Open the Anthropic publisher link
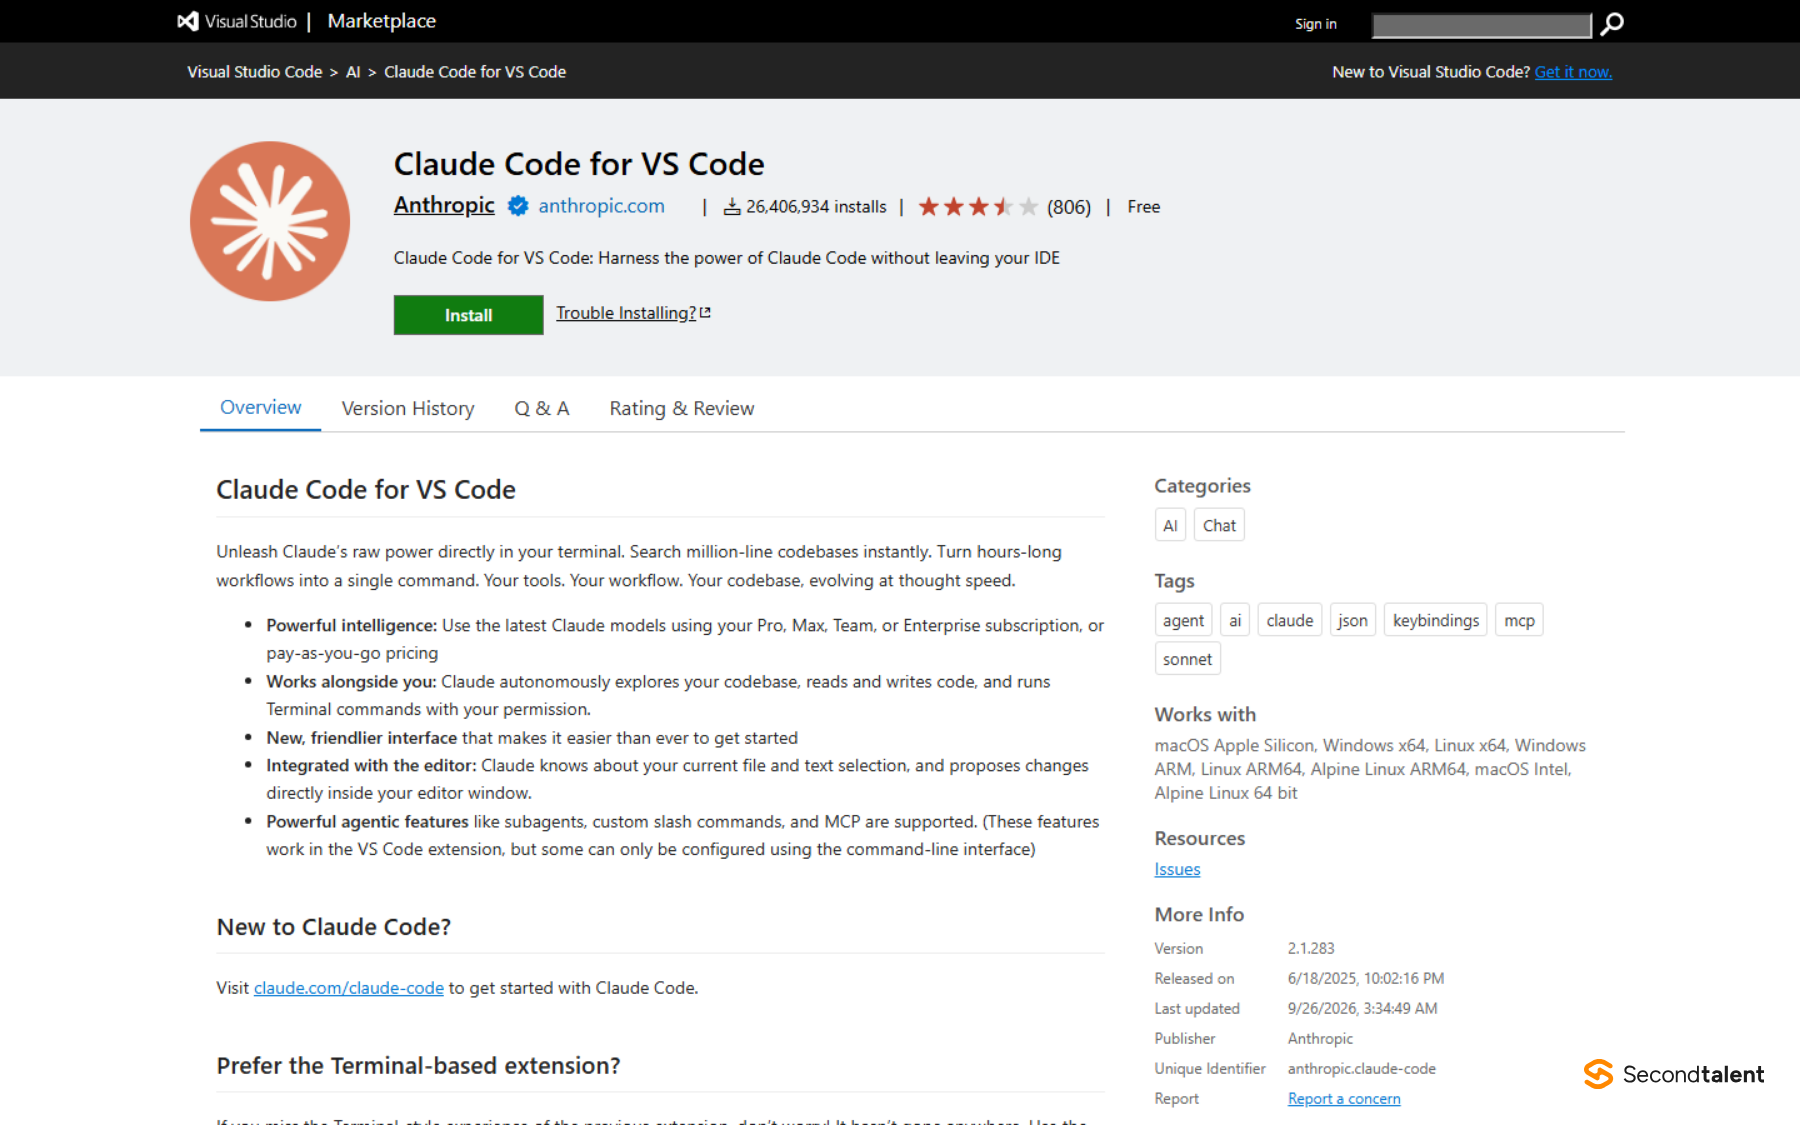Viewport: 1800px width, 1125px height. [444, 205]
